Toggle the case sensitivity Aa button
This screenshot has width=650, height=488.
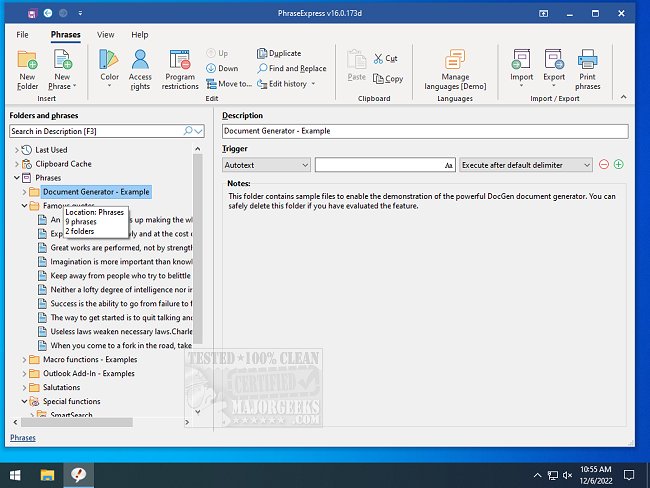pos(449,165)
